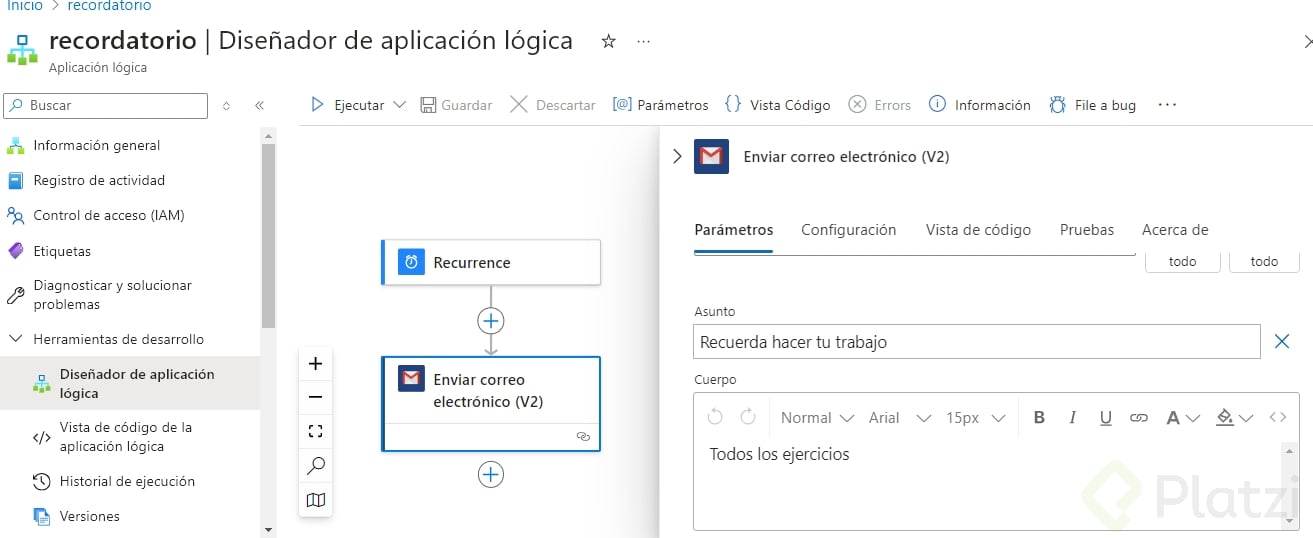The width and height of the screenshot is (1313, 538).
Task: Click the Guardar button in toolbar
Action: pos(456,105)
